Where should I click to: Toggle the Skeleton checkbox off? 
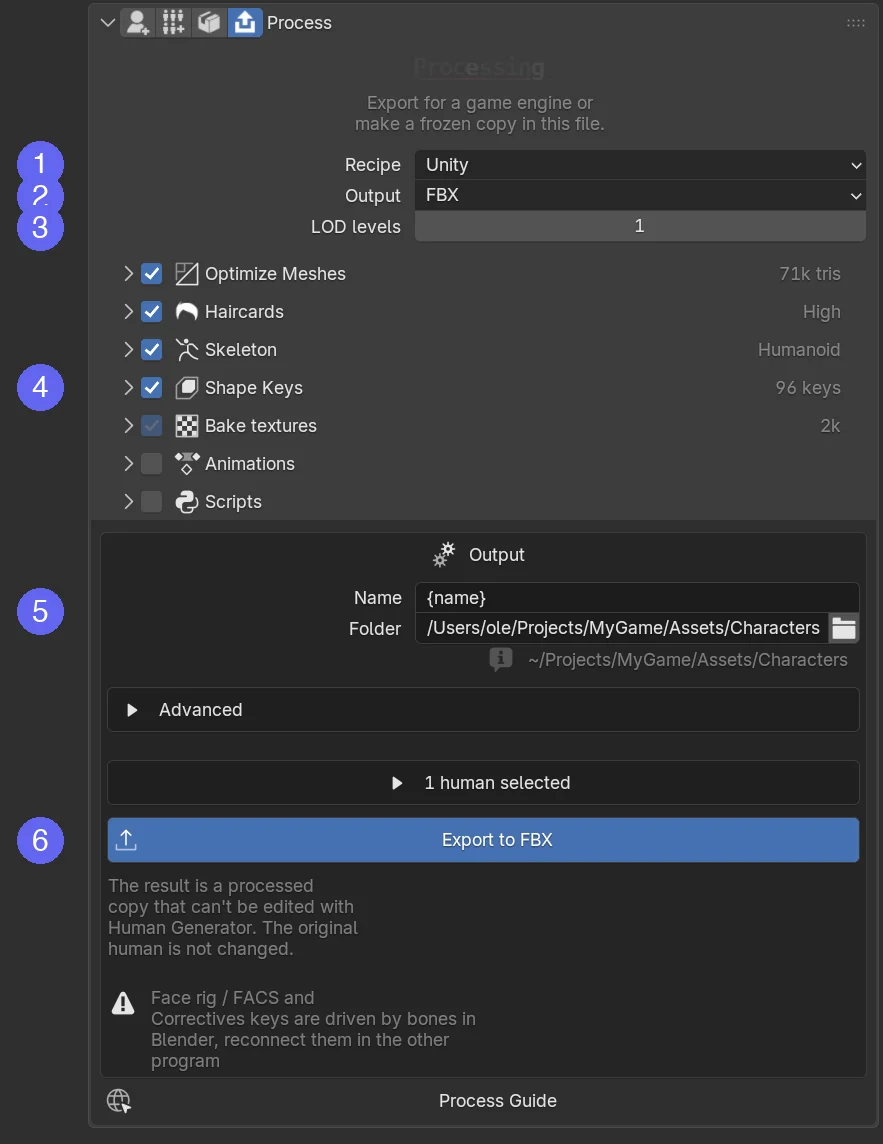click(152, 349)
